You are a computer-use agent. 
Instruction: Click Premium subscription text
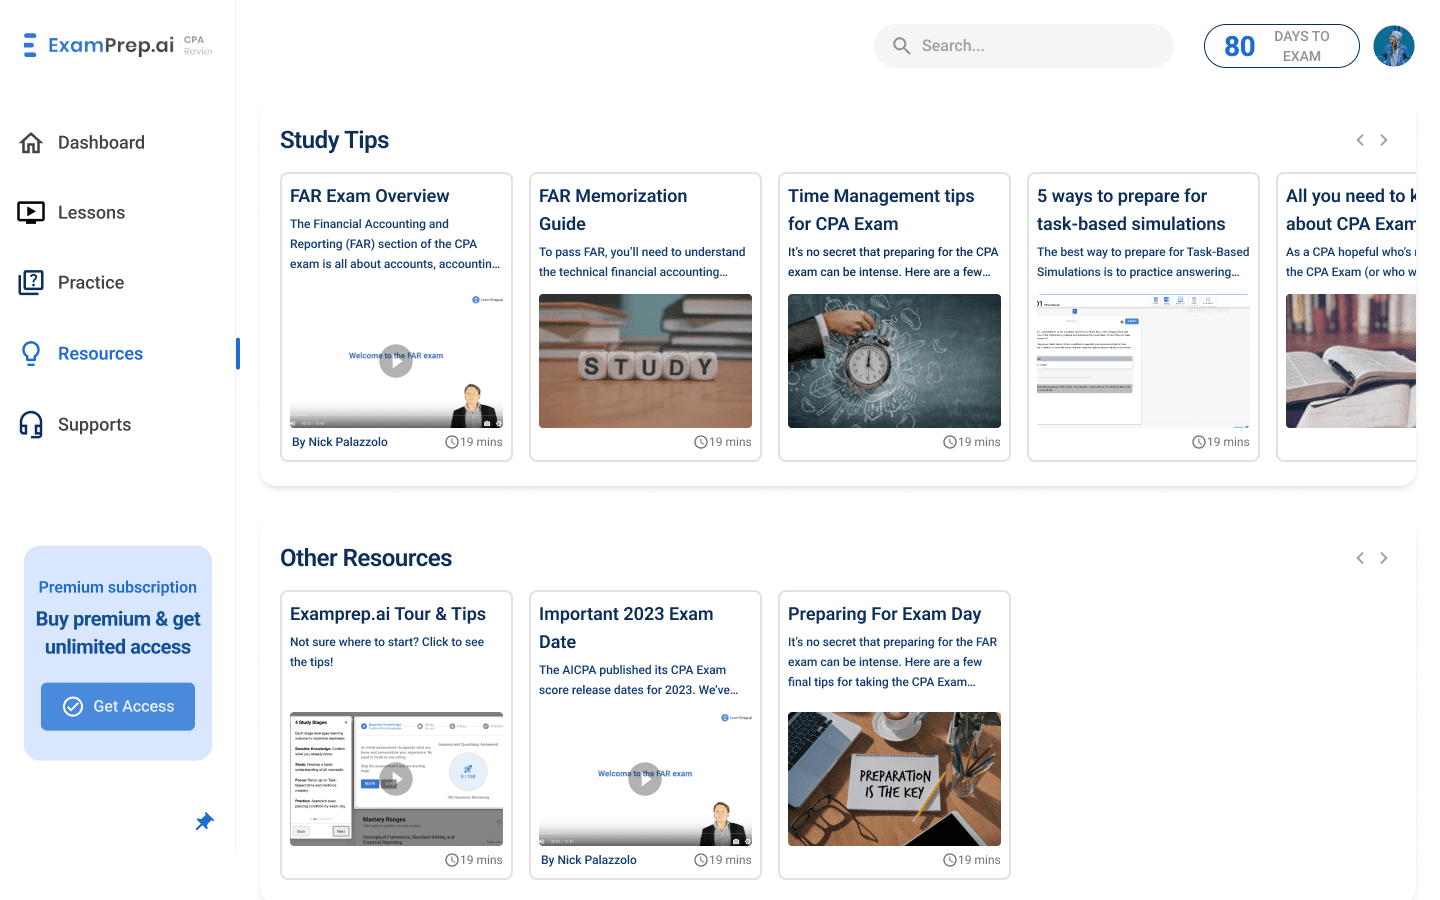click(118, 587)
